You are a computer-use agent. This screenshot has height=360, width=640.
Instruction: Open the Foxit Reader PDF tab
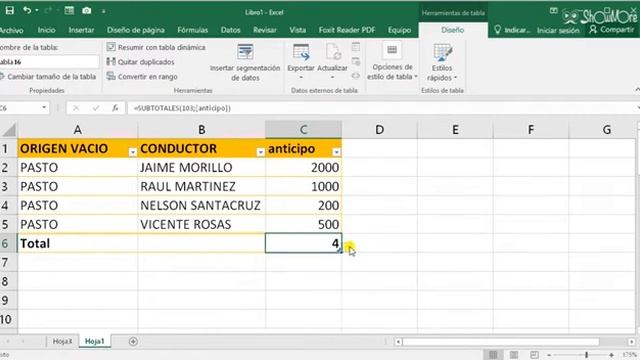click(x=347, y=30)
